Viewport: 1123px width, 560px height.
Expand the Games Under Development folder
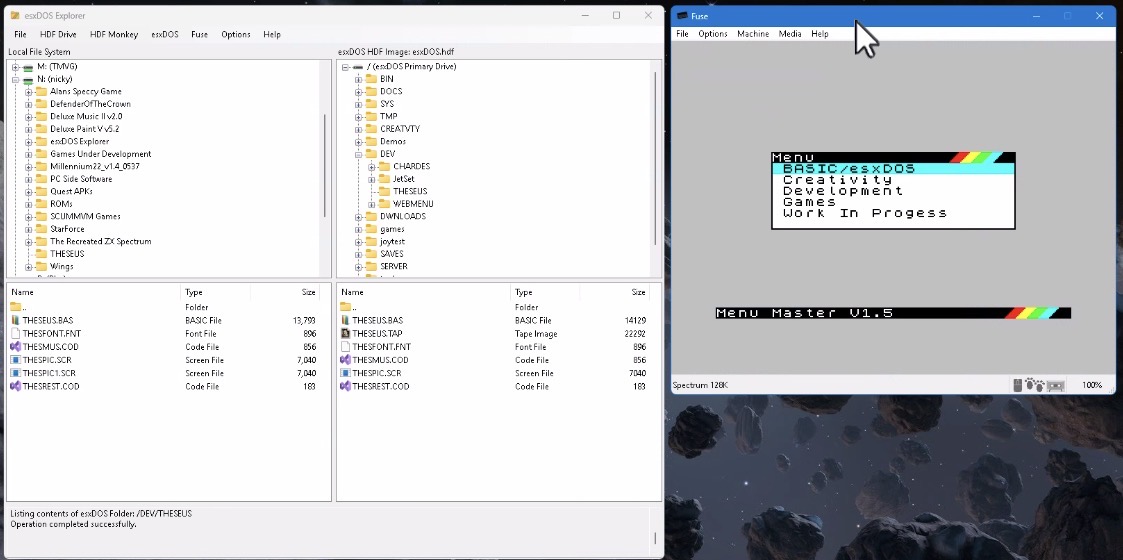click(x=29, y=154)
